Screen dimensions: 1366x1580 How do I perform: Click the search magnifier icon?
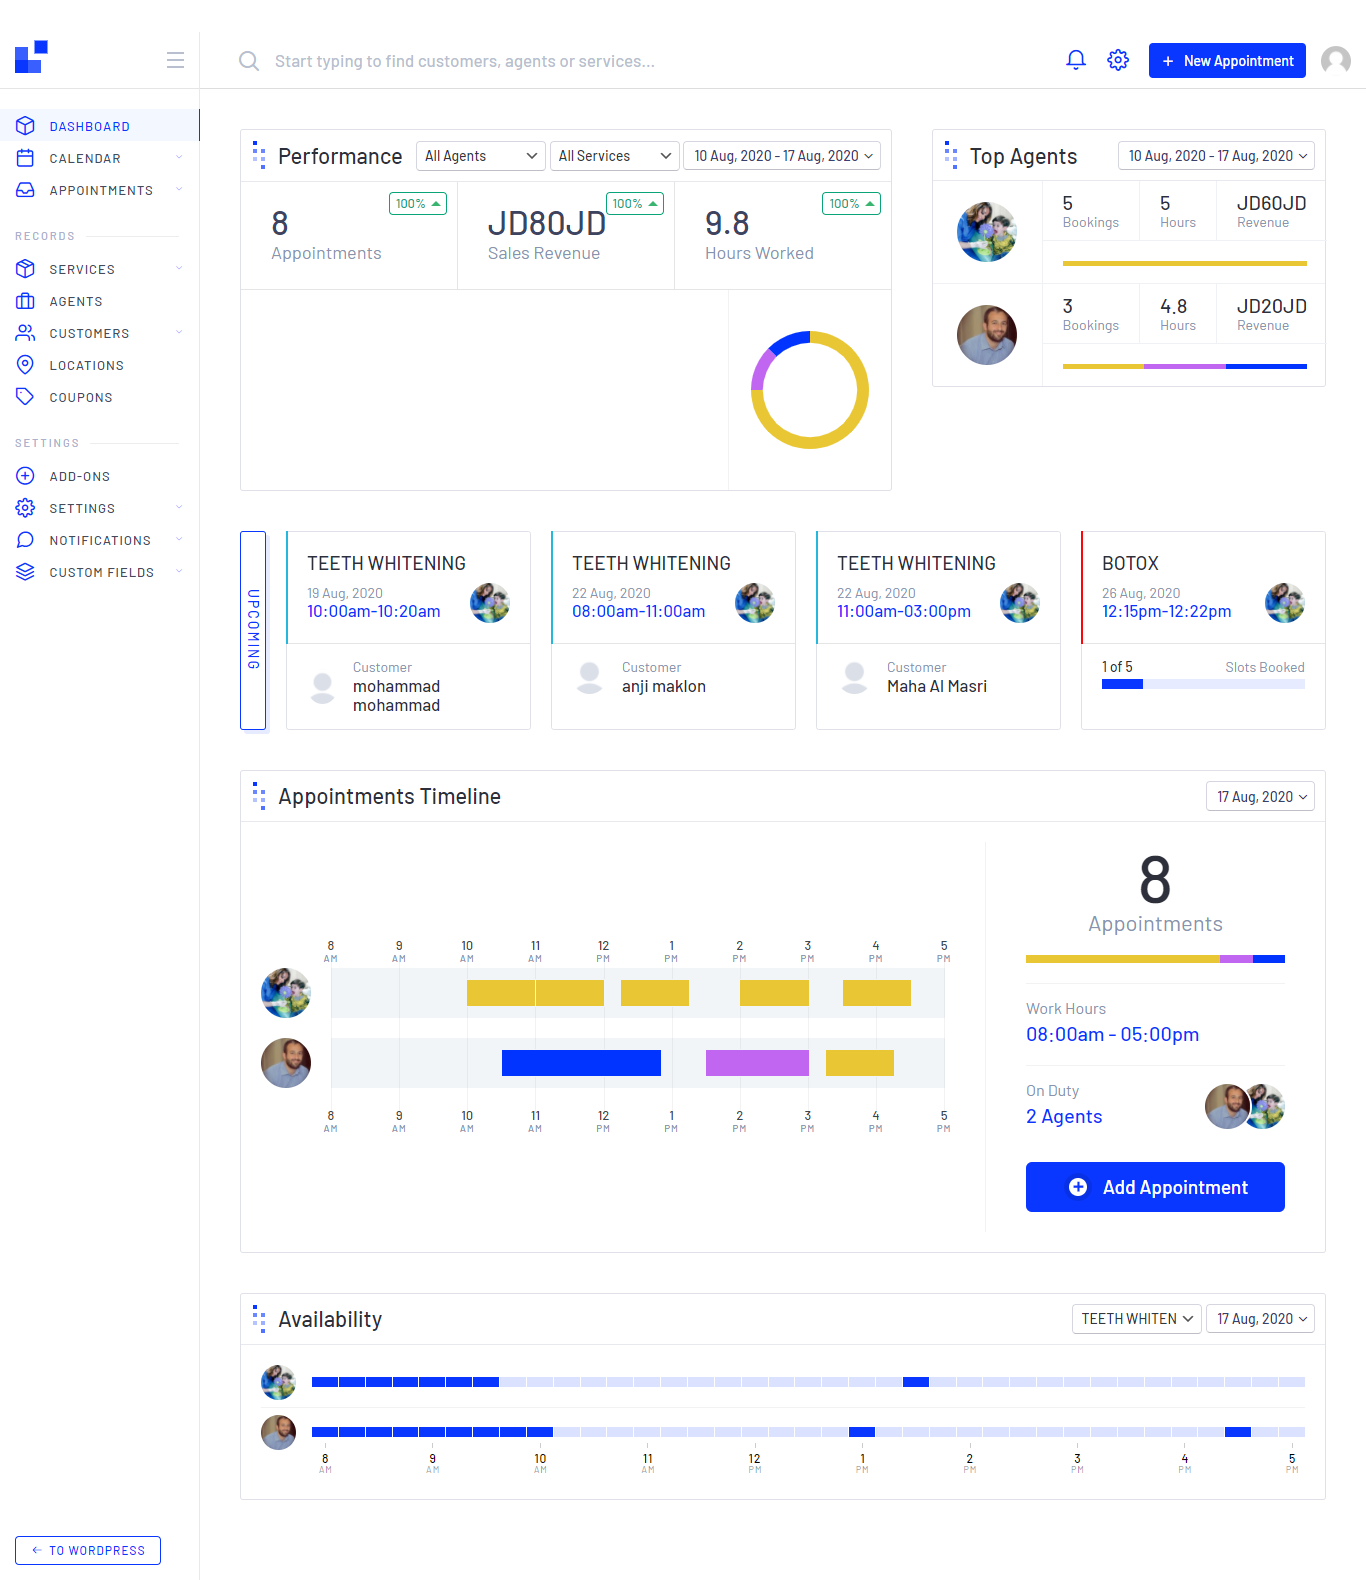coord(249,61)
